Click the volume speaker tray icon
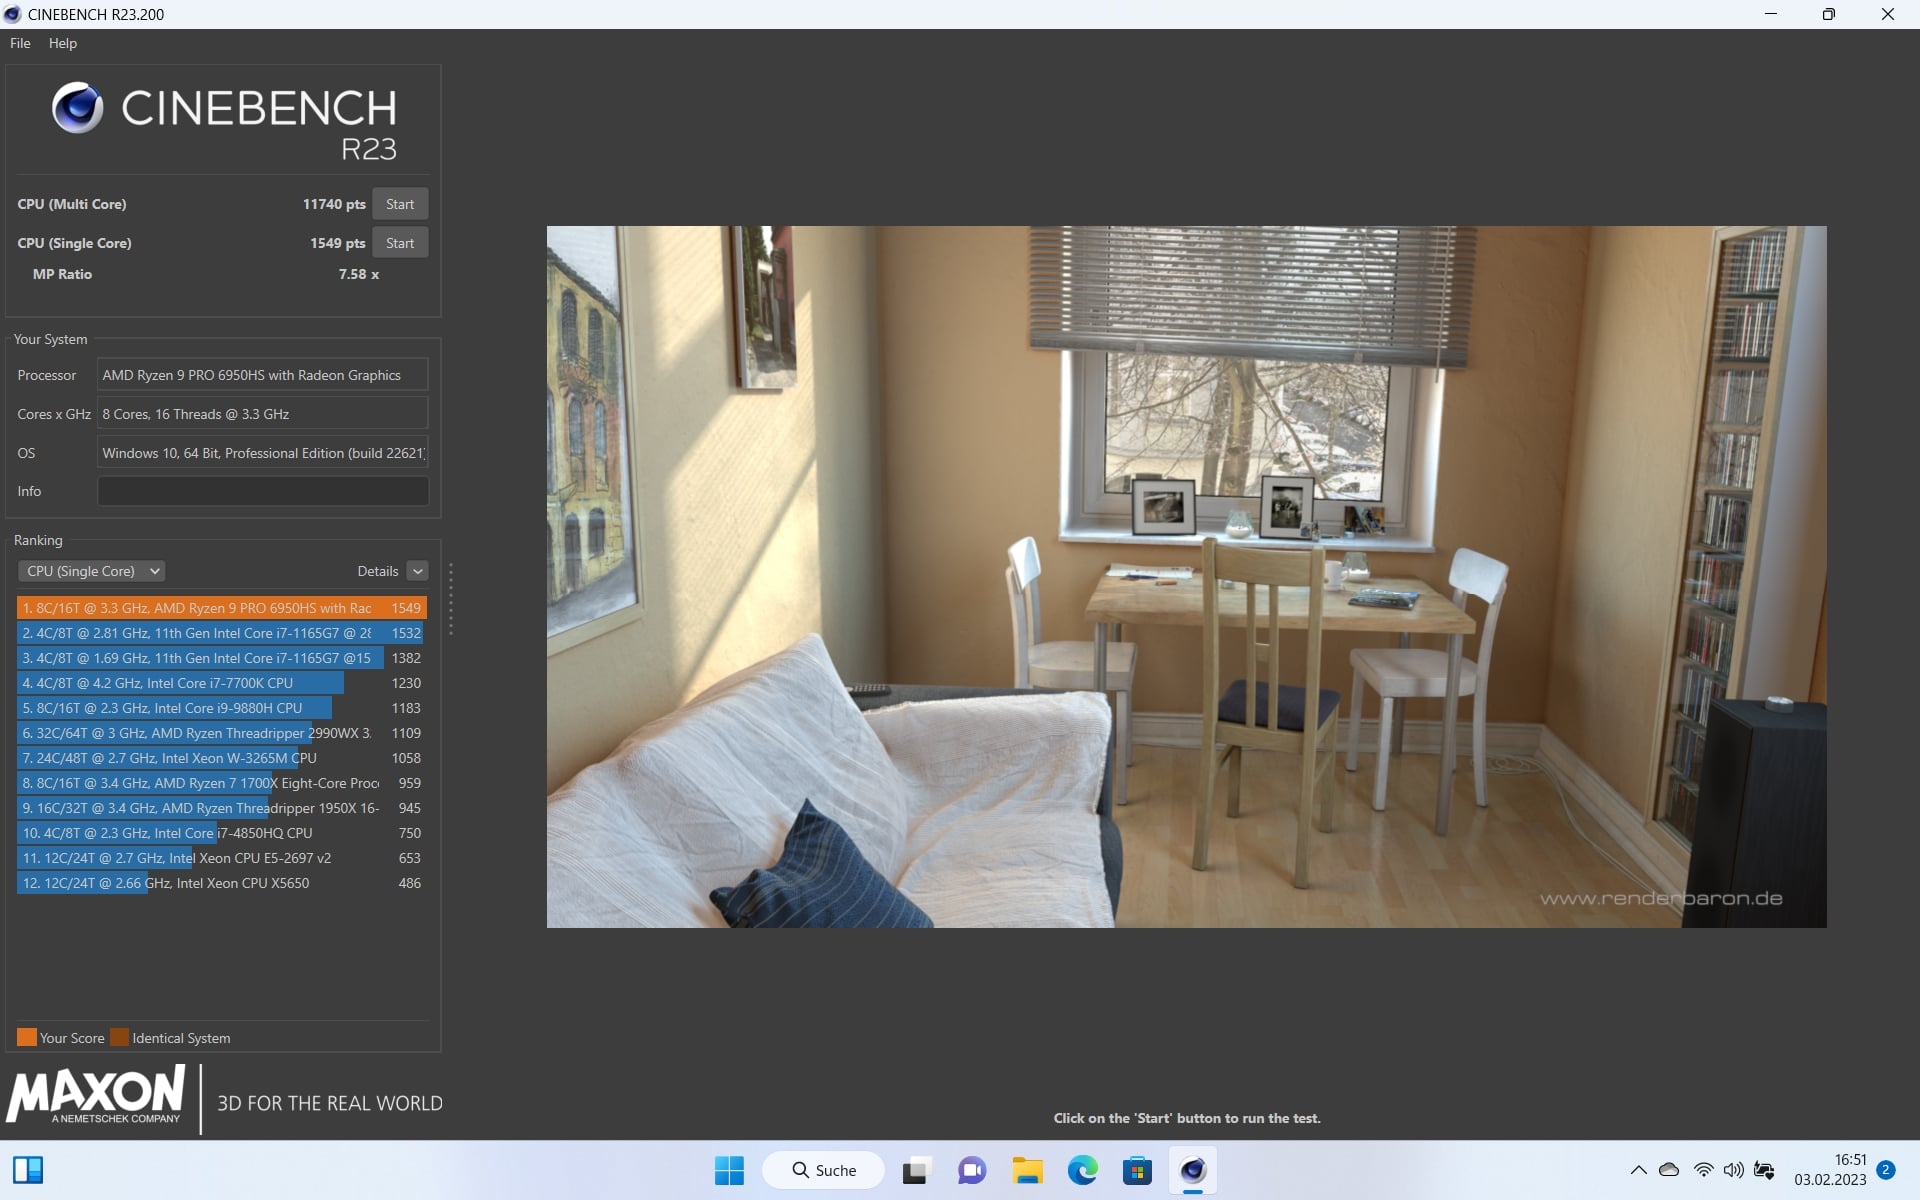 pos(1733,1170)
